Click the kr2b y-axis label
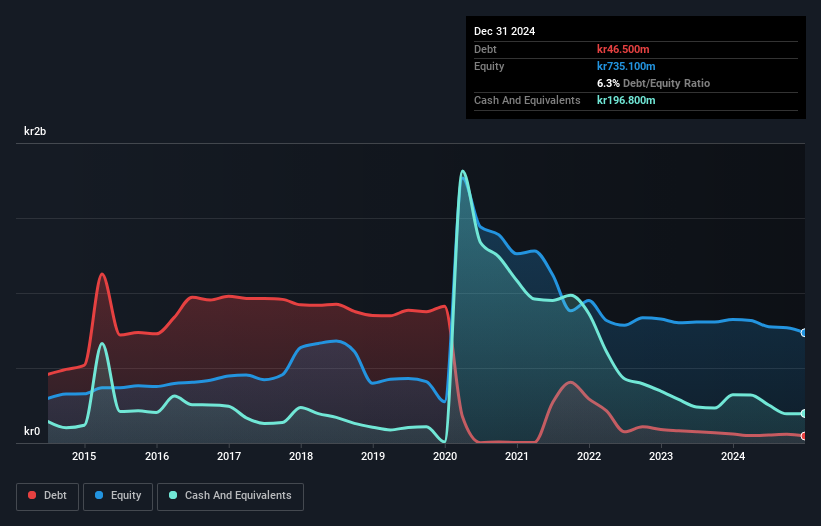Viewport: 821px width, 526px height. (x=35, y=131)
